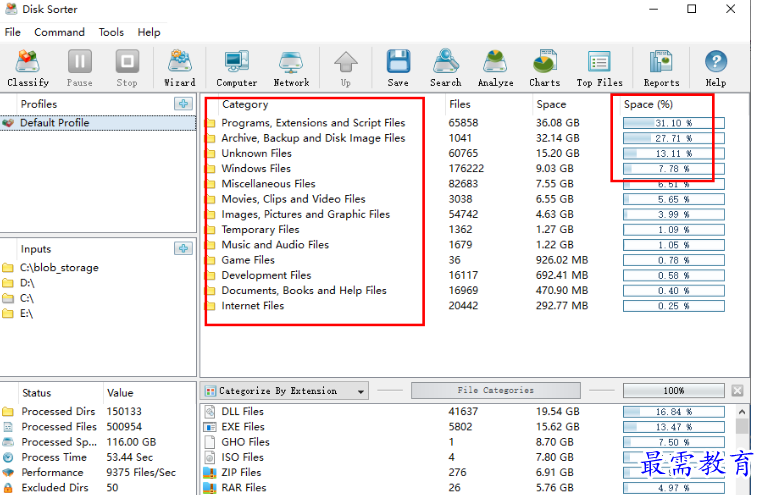Screen dimensions: 762x495
Task: Open the Categorize By Extension dropdown
Action: click(284, 391)
